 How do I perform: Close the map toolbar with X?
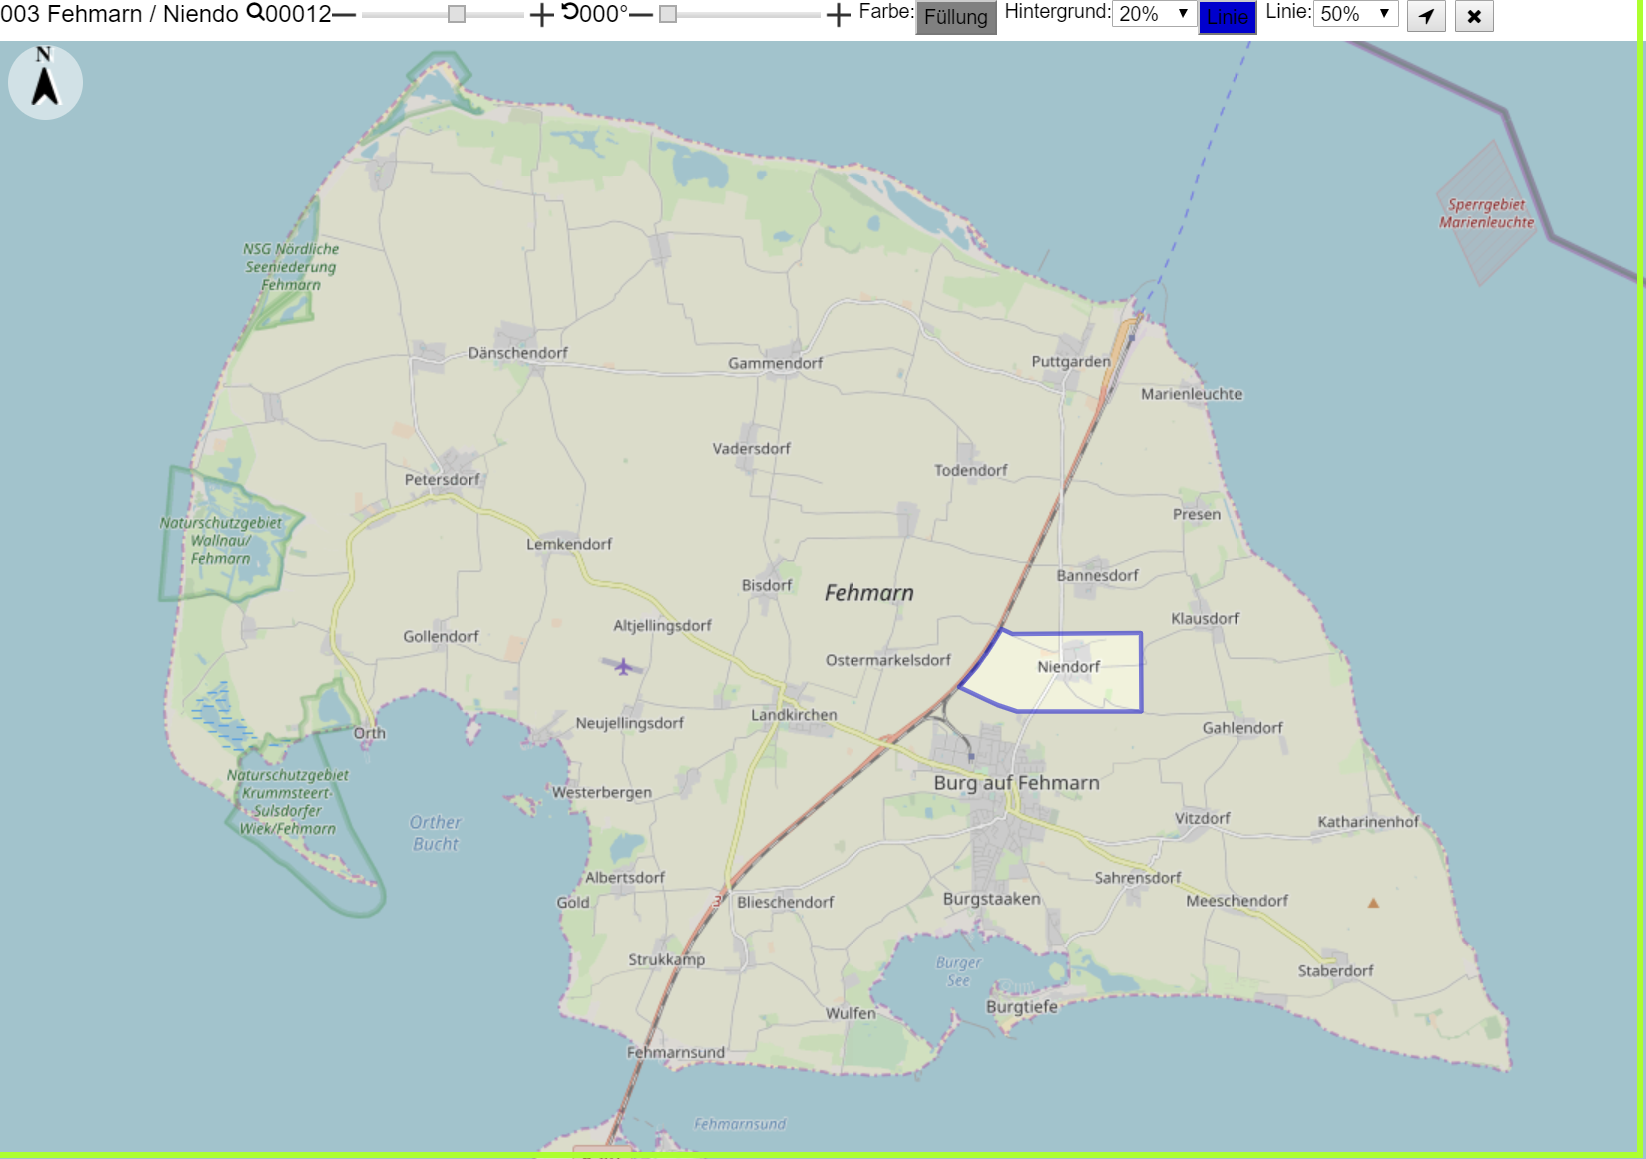[1474, 16]
